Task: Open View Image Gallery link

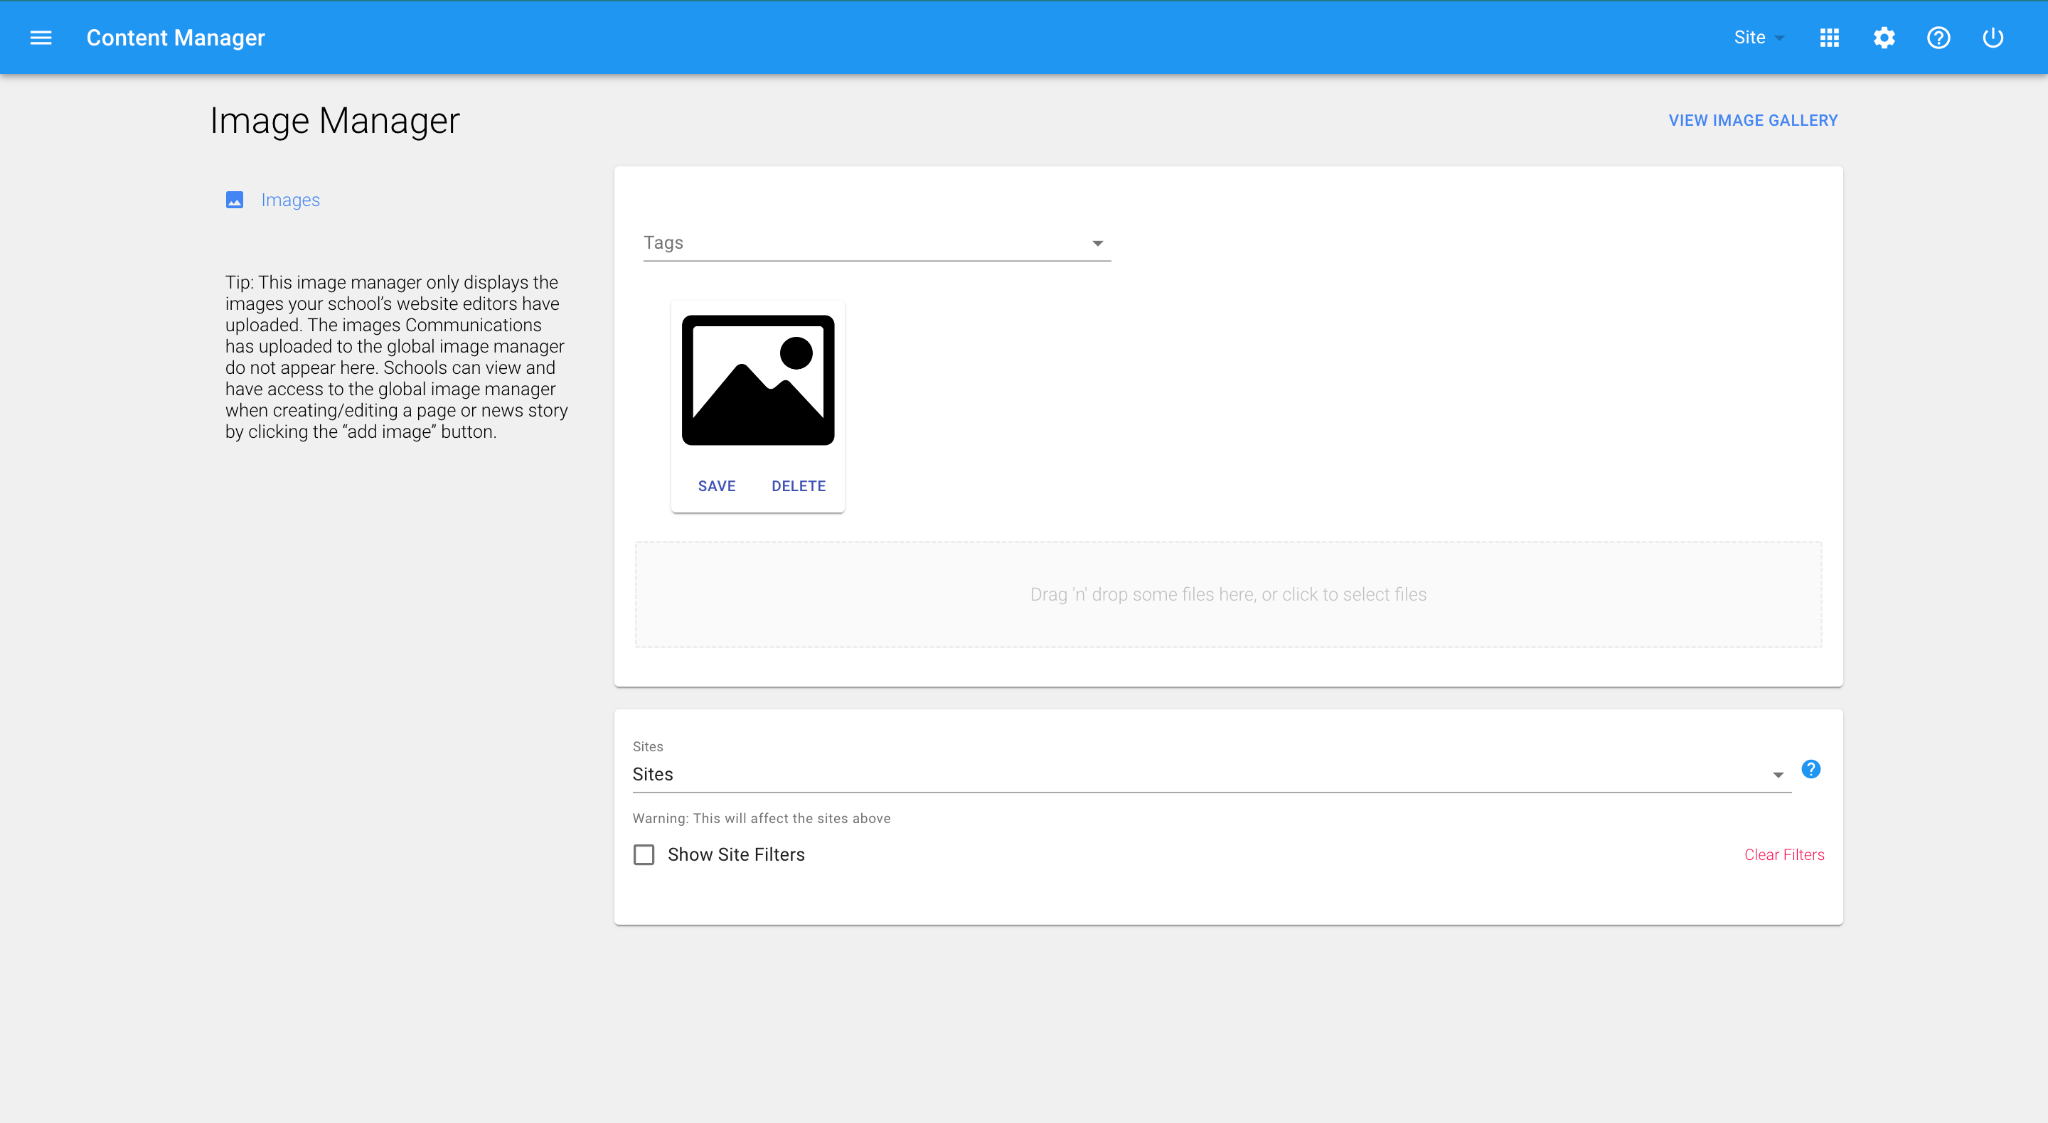Action: pyautogui.click(x=1752, y=120)
